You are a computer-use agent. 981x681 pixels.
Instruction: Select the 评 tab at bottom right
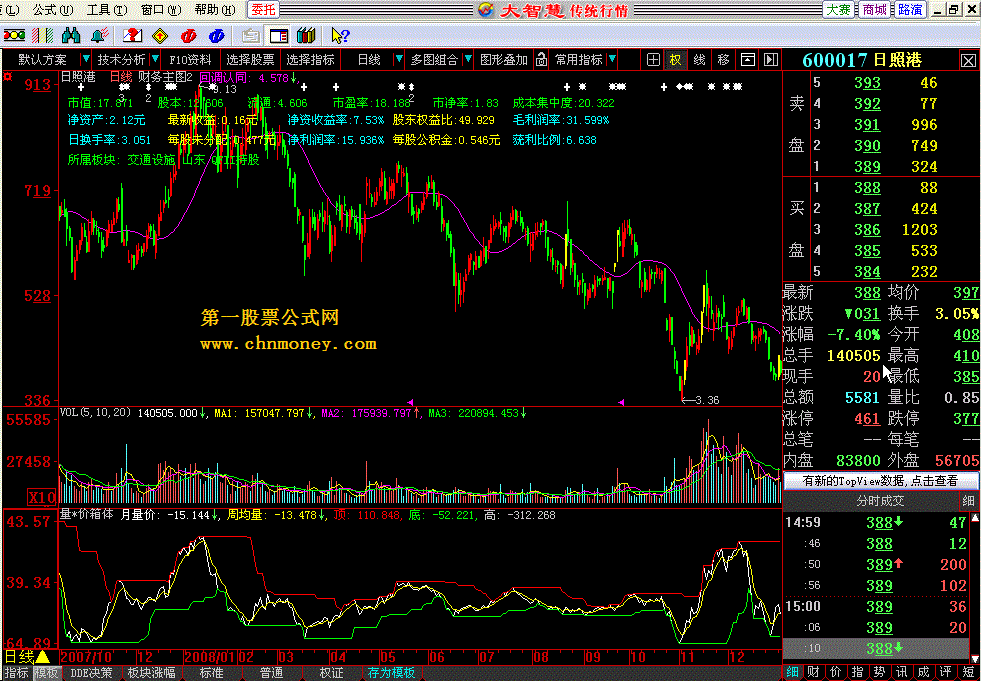(x=945, y=672)
